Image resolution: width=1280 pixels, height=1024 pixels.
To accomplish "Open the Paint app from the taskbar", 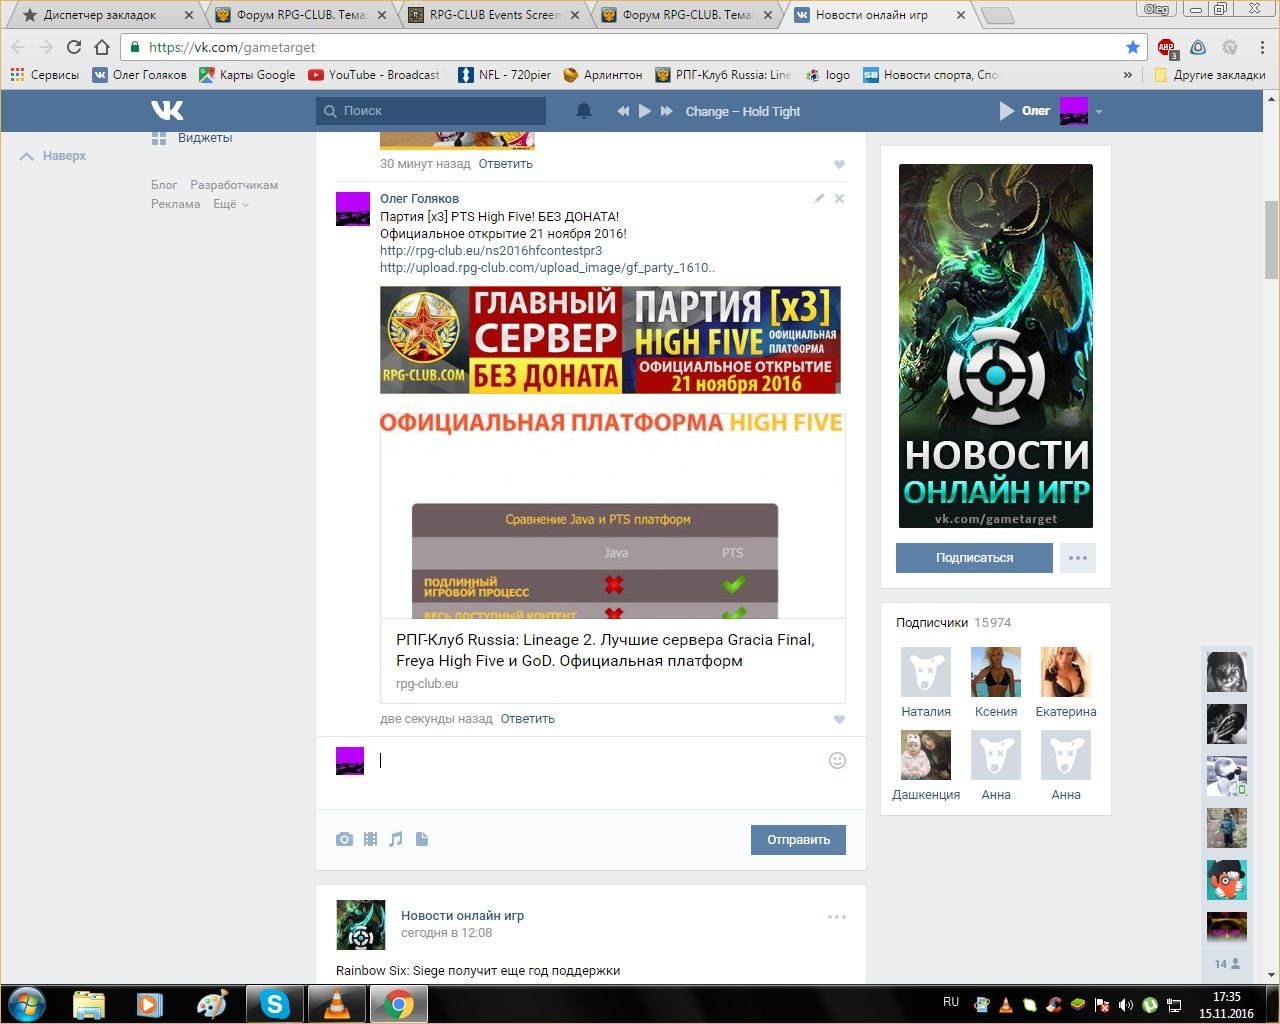I will point(213,1004).
